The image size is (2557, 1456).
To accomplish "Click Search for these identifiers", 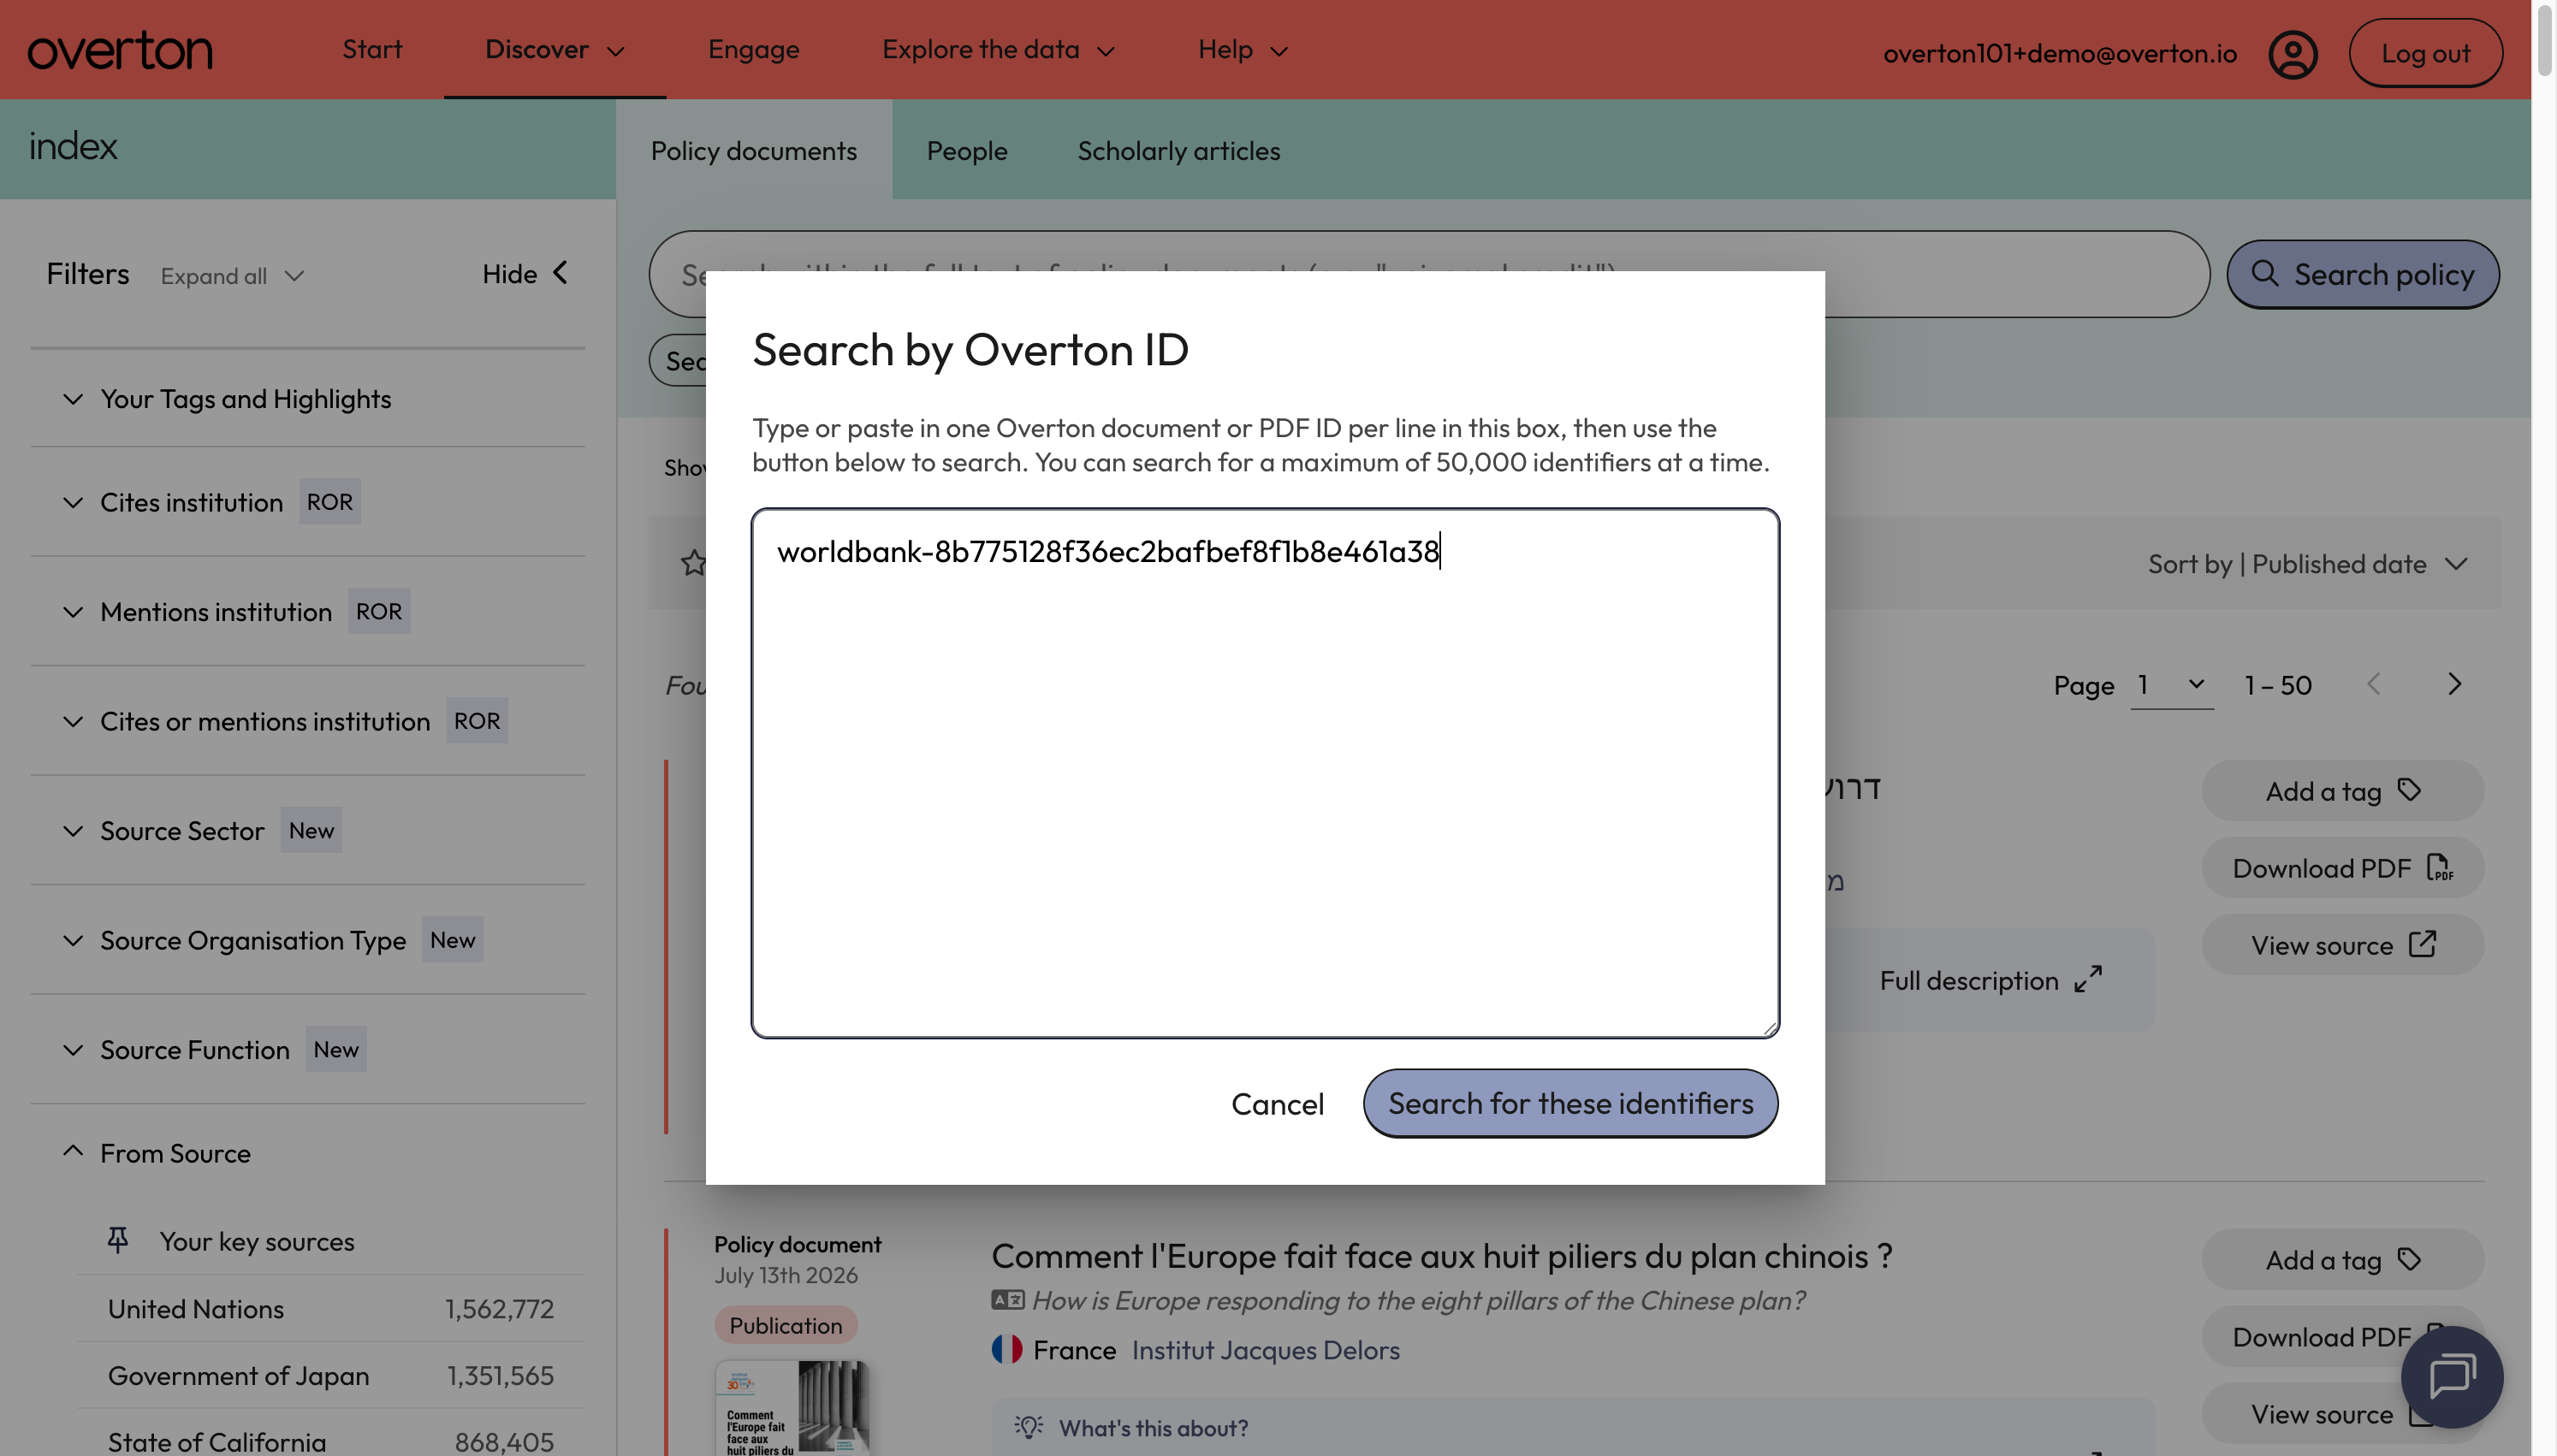I will [x=1570, y=1102].
